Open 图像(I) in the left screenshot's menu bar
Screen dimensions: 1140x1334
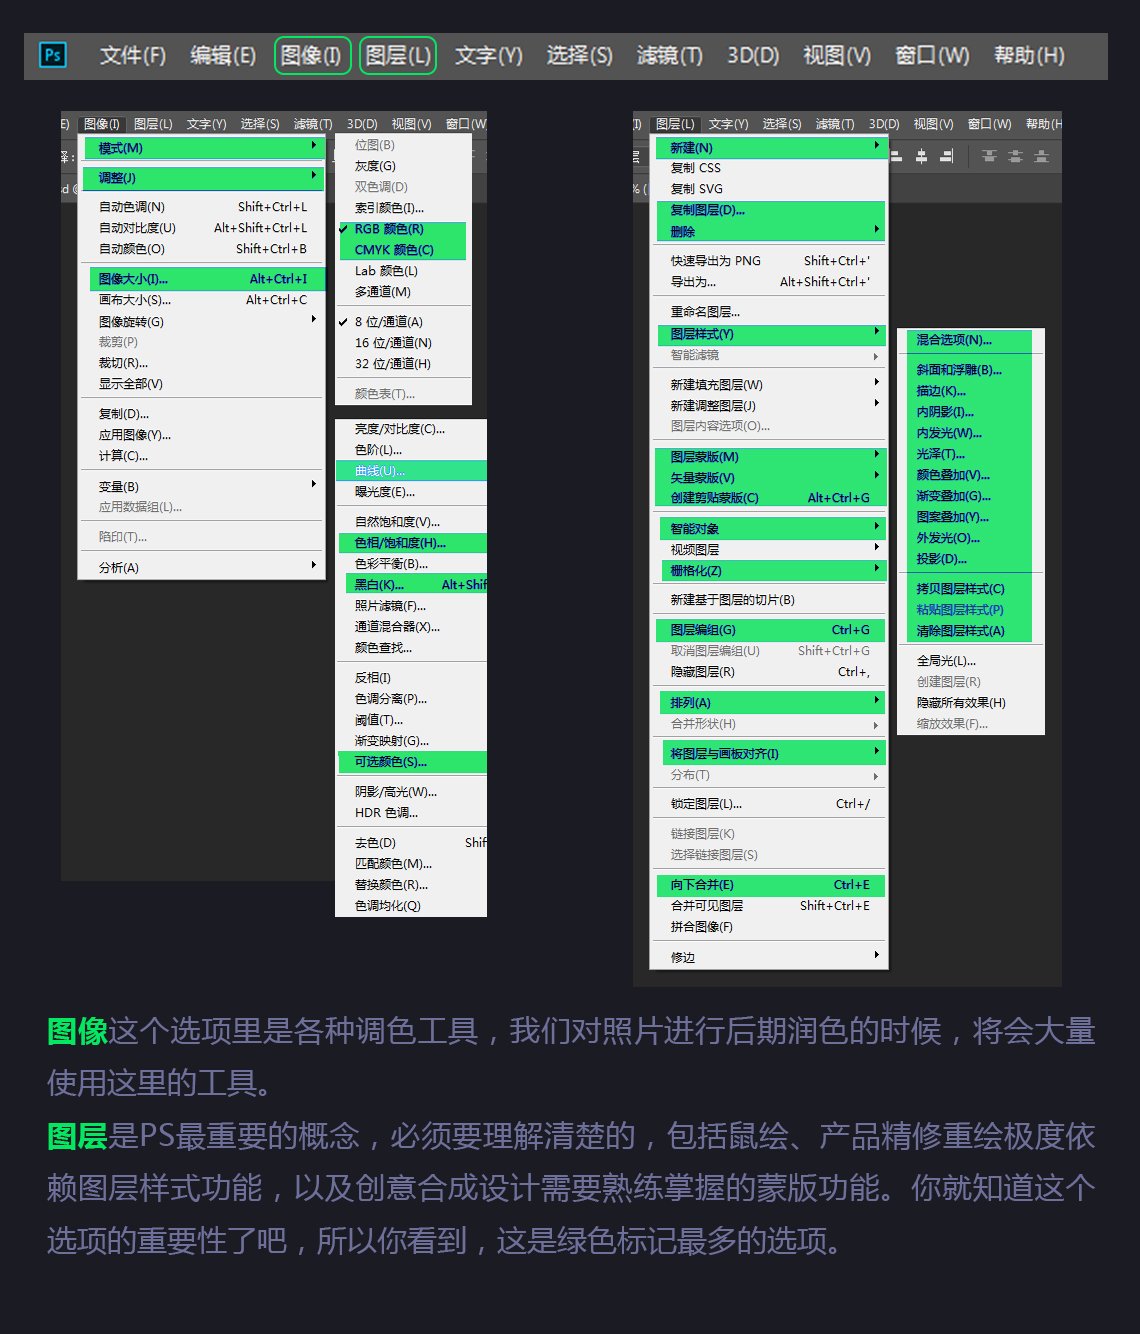(102, 124)
